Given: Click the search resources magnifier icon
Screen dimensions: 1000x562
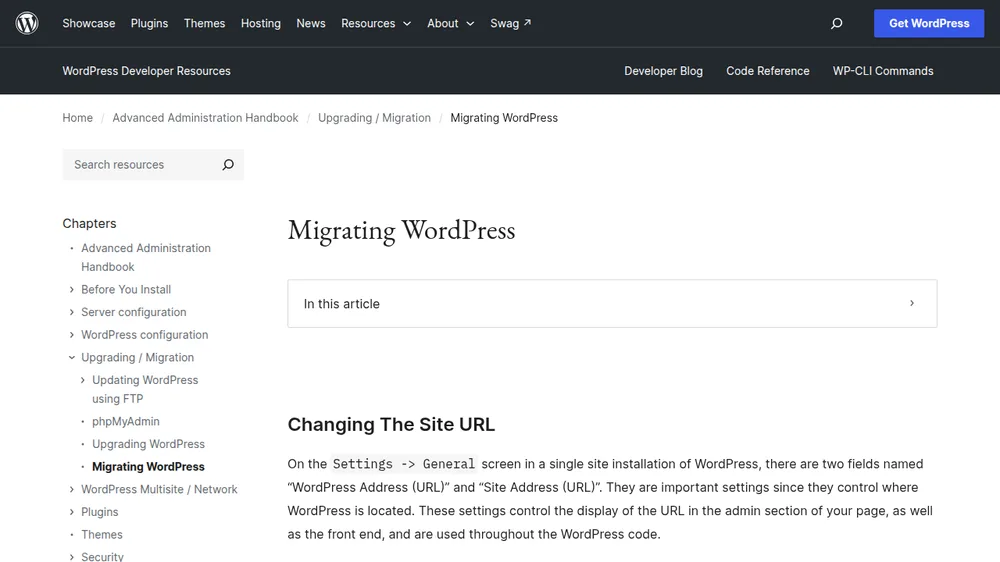Looking at the screenshot, I should (x=228, y=165).
